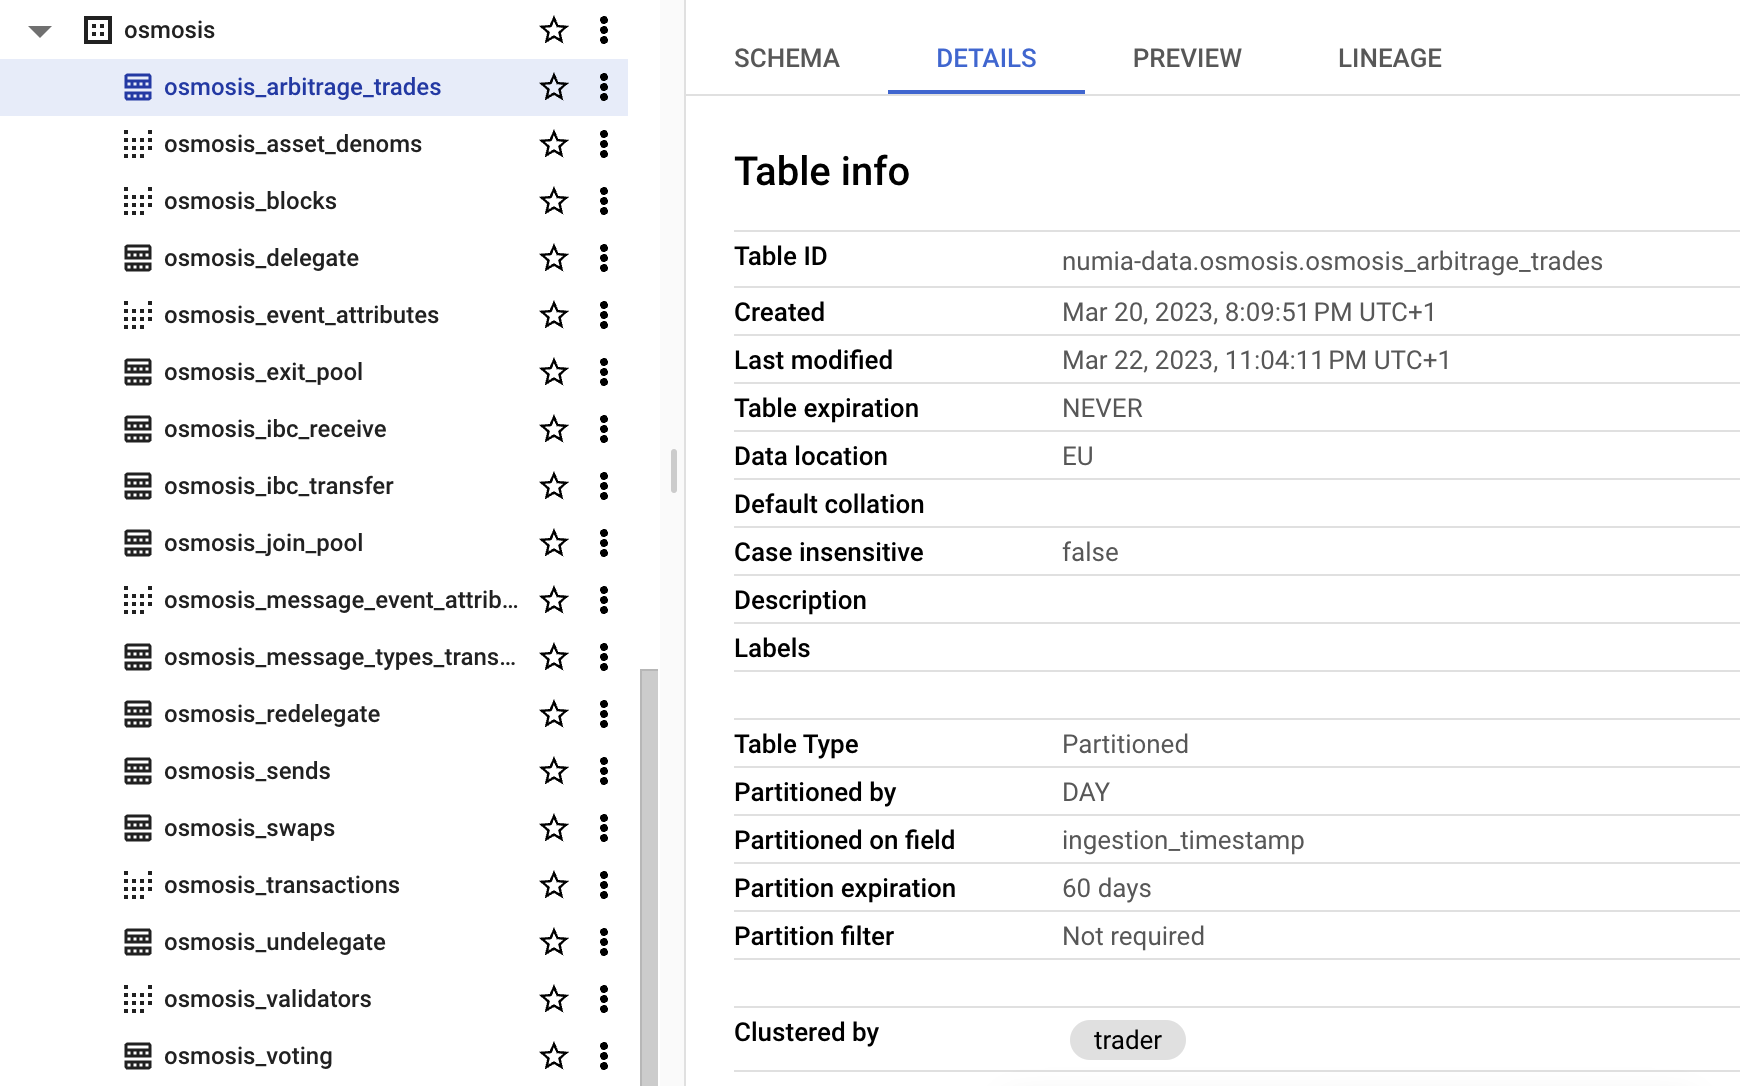Click the osmosis_asset_denoms view icon
Viewport: 1740px width, 1086px height.
click(x=138, y=144)
